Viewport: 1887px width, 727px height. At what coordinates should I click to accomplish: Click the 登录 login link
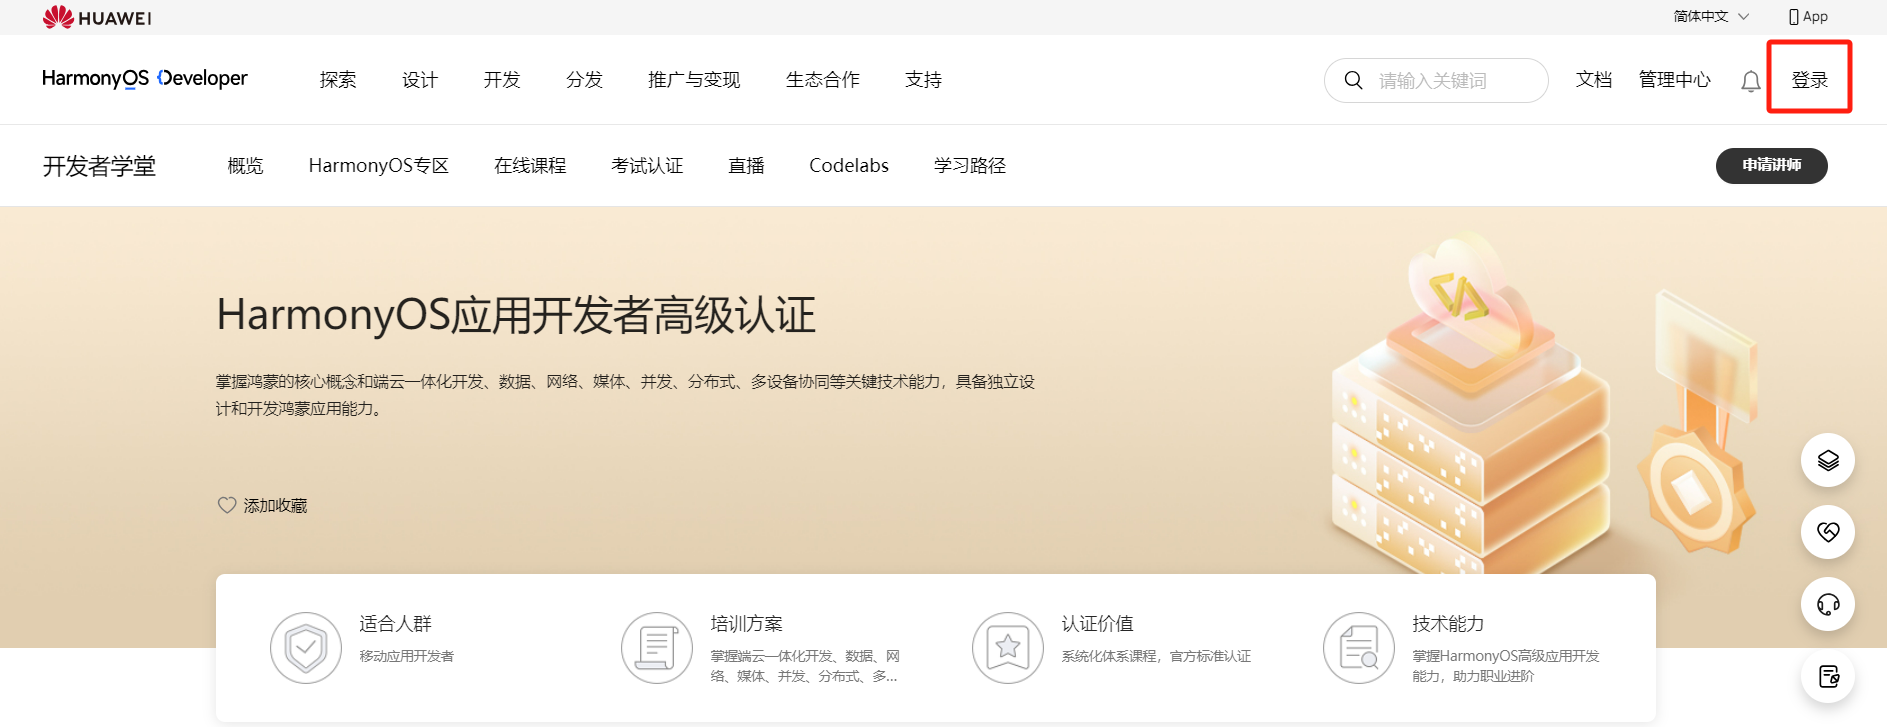1809,80
